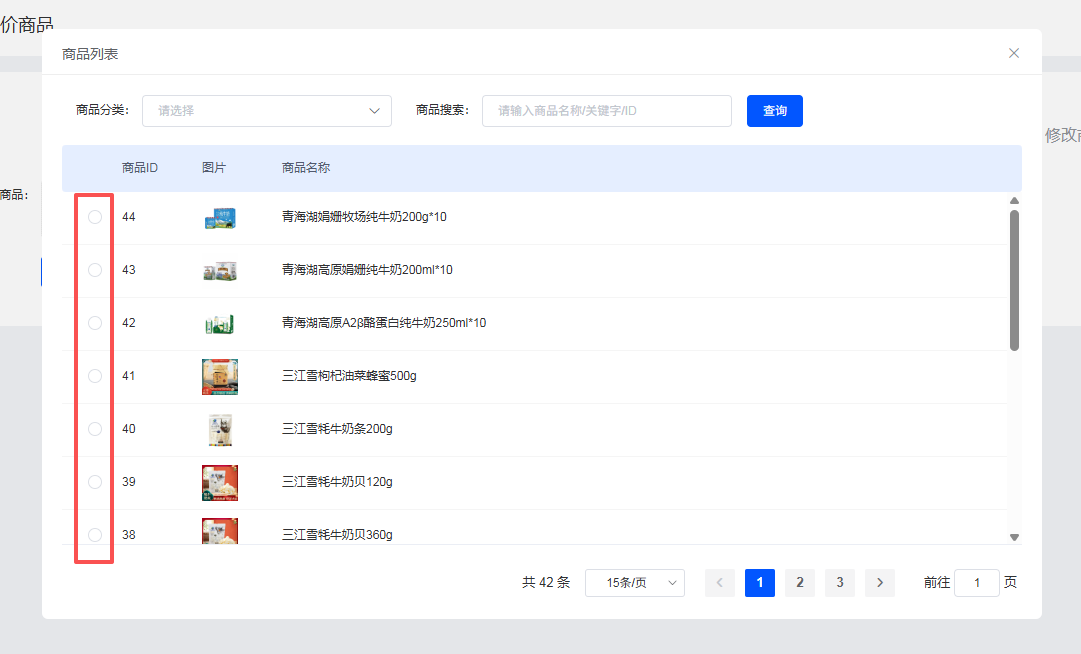Select page 1 button
1081x654 pixels.
[760, 582]
